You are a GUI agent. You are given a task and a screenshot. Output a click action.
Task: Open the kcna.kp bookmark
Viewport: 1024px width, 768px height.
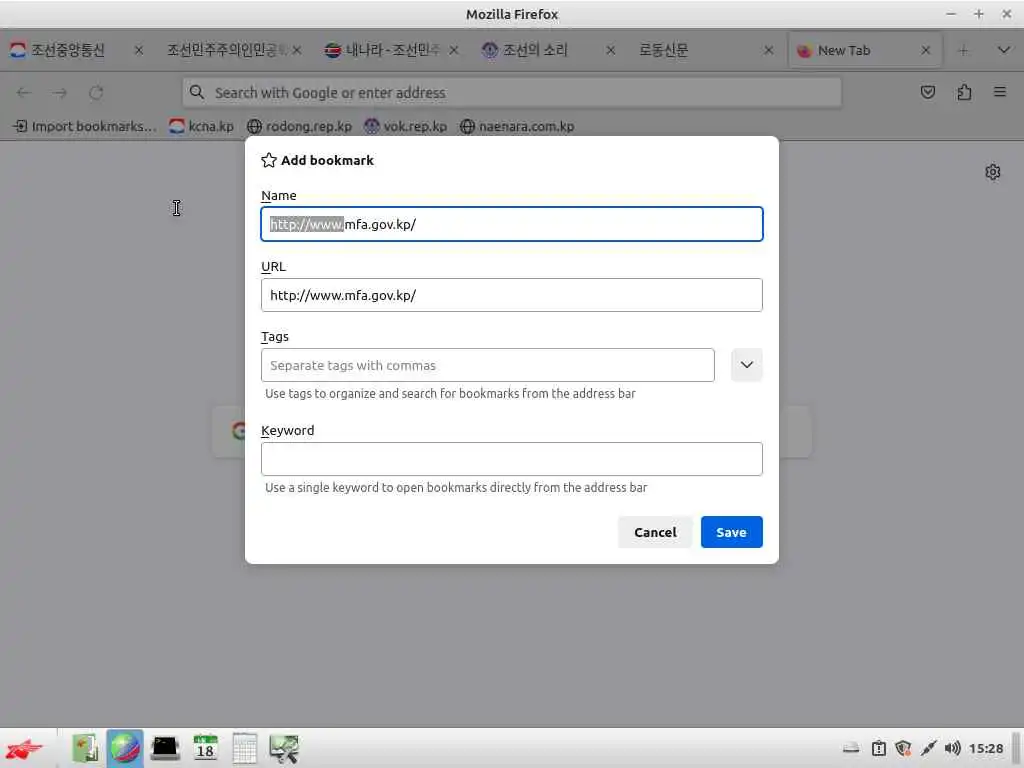(201, 127)
